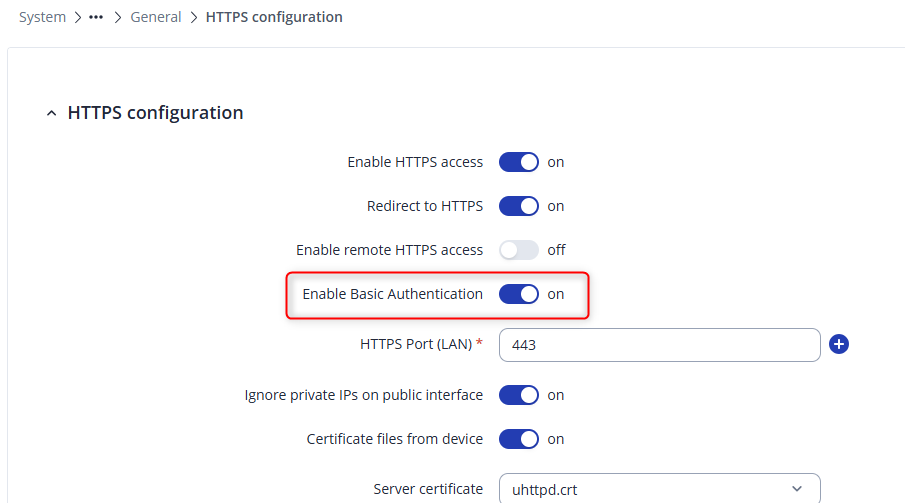The width and height of the screenshot is (905, 503).
Task: Open General in the breadcrumb path
Action: pos(156,17)
